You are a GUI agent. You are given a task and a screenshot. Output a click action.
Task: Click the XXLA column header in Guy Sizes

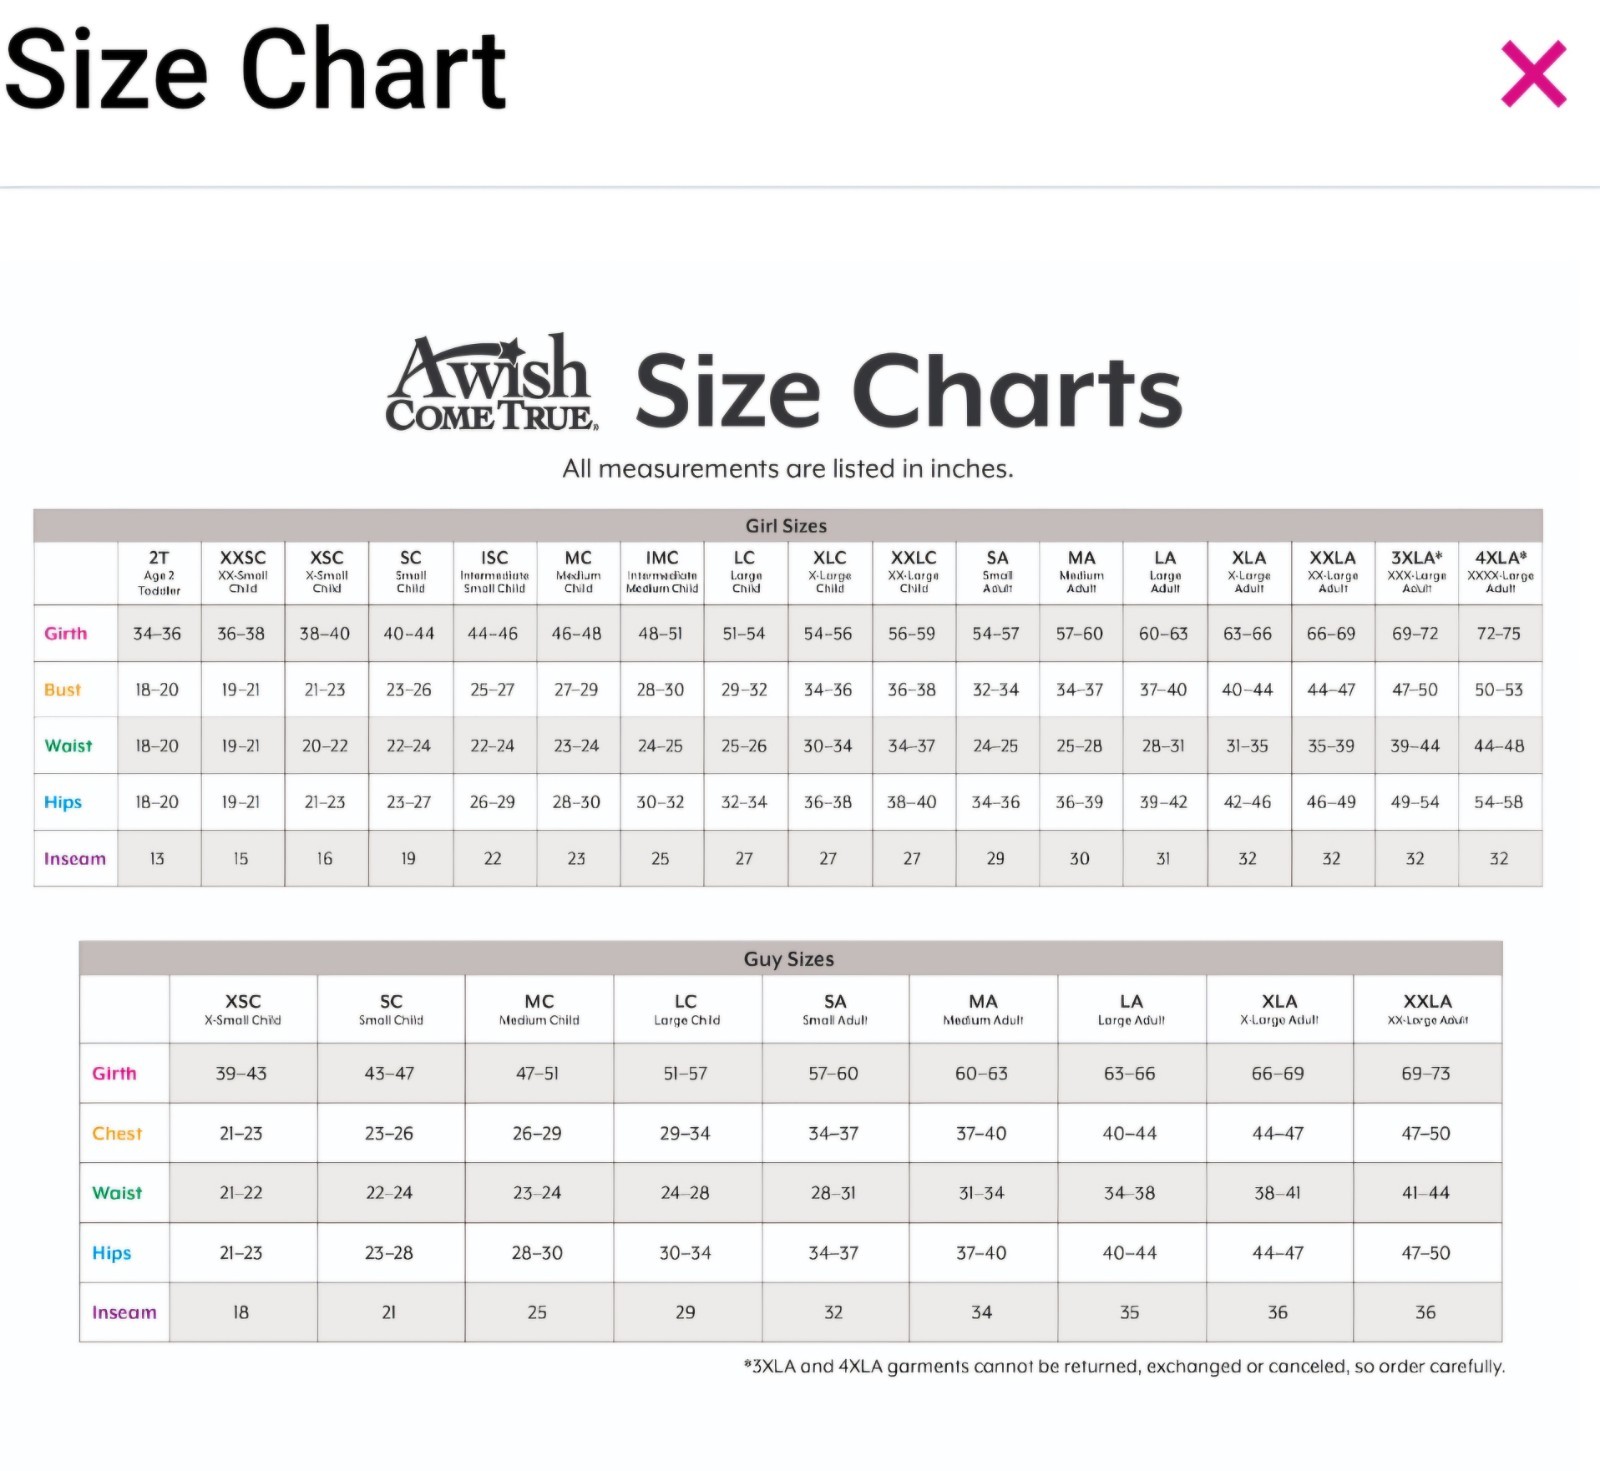pyautogui.click(x=1427, y=1009)
